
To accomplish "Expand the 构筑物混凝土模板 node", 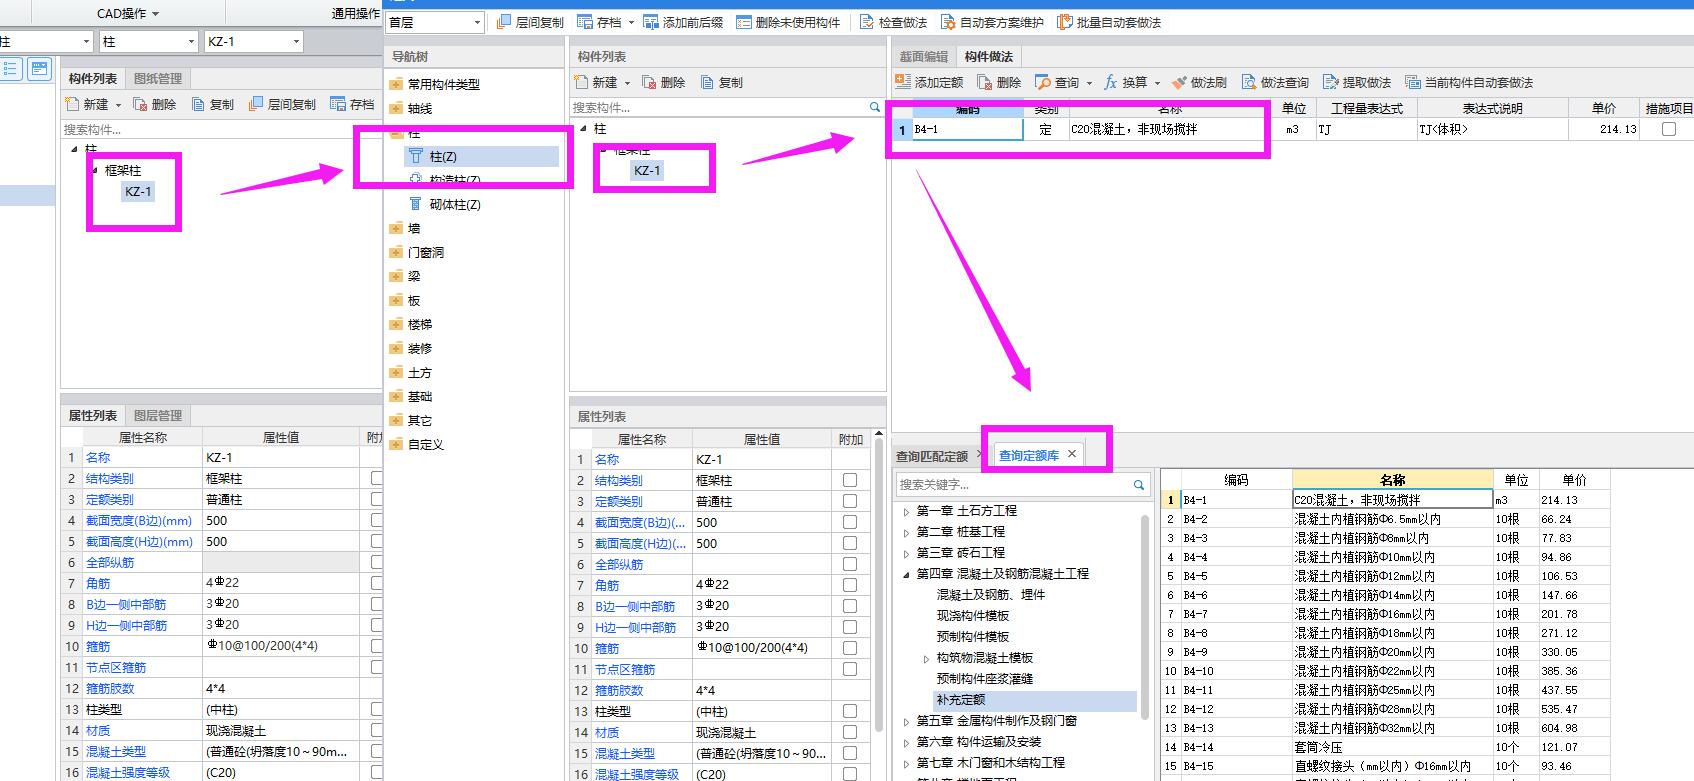I will click(x=926, y=658).
